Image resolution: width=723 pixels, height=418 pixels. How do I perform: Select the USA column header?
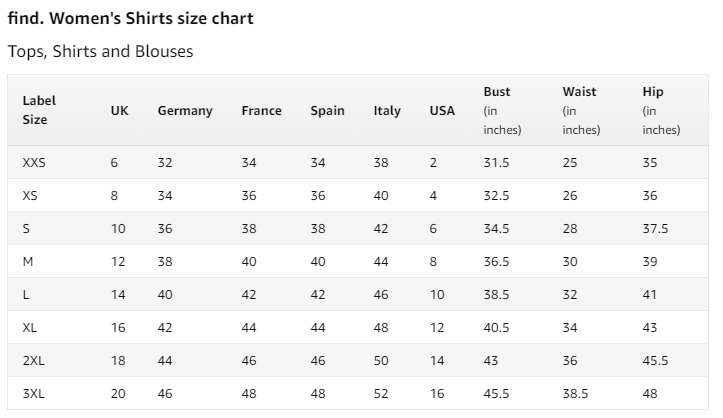coord(442,111)
